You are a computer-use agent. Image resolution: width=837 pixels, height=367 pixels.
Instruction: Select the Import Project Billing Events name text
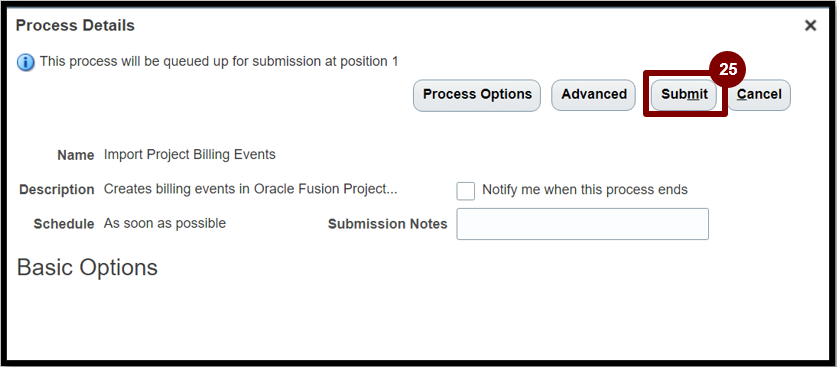[189, 155]
